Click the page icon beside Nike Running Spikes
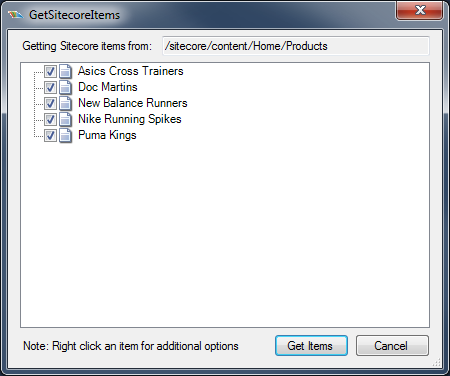This screenshot has height=376, width=450. 65,119
